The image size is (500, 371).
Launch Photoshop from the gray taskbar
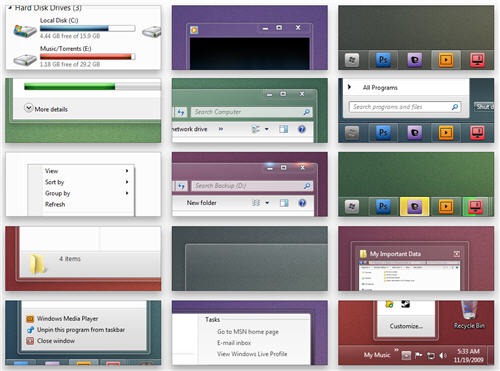[x=383, y=60]
